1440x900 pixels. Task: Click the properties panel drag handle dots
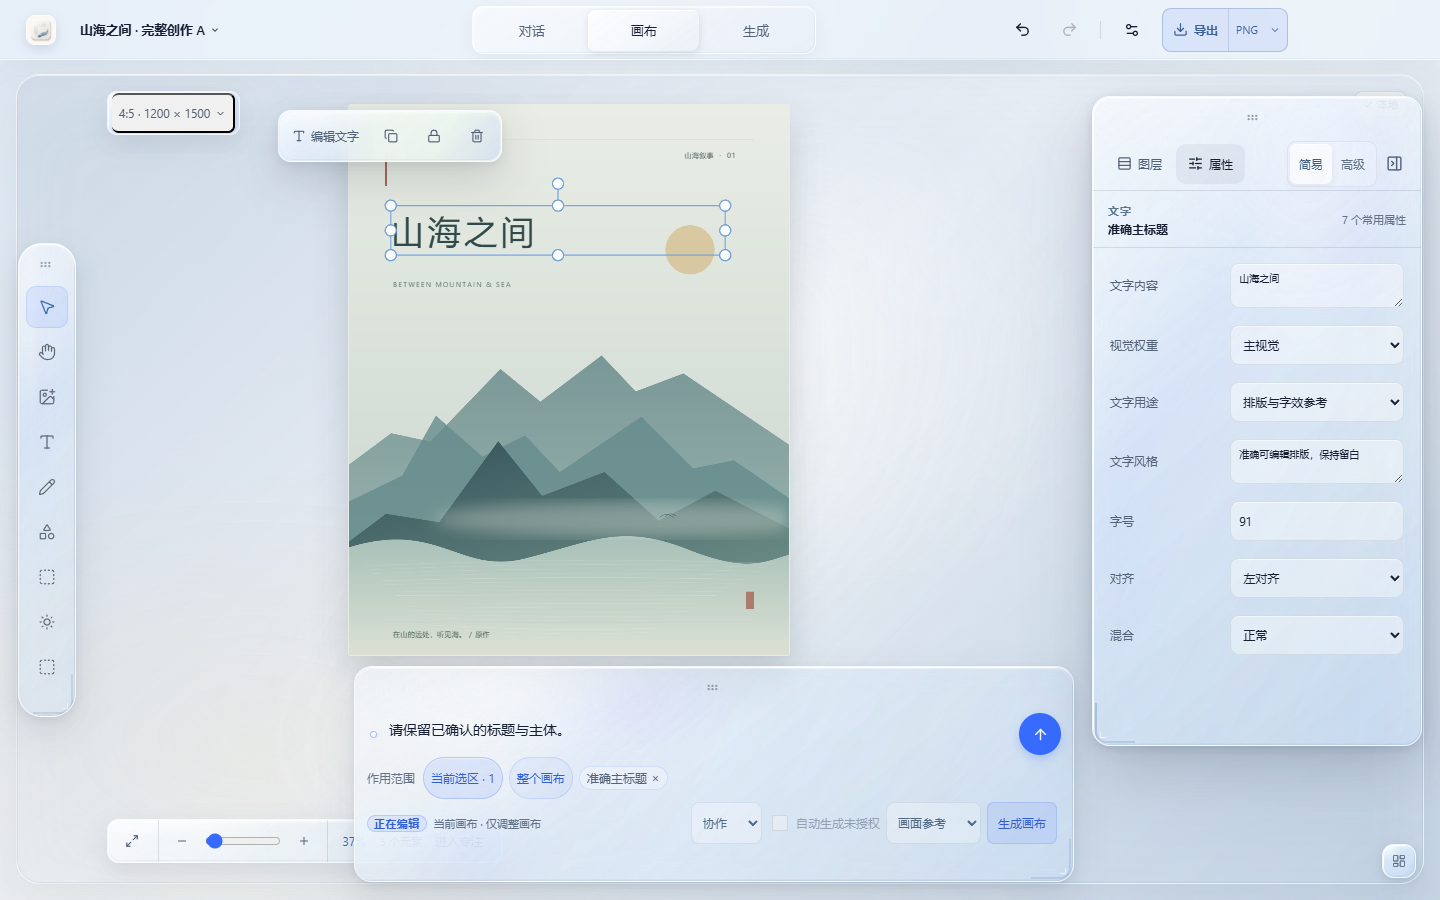[1252, 118]
